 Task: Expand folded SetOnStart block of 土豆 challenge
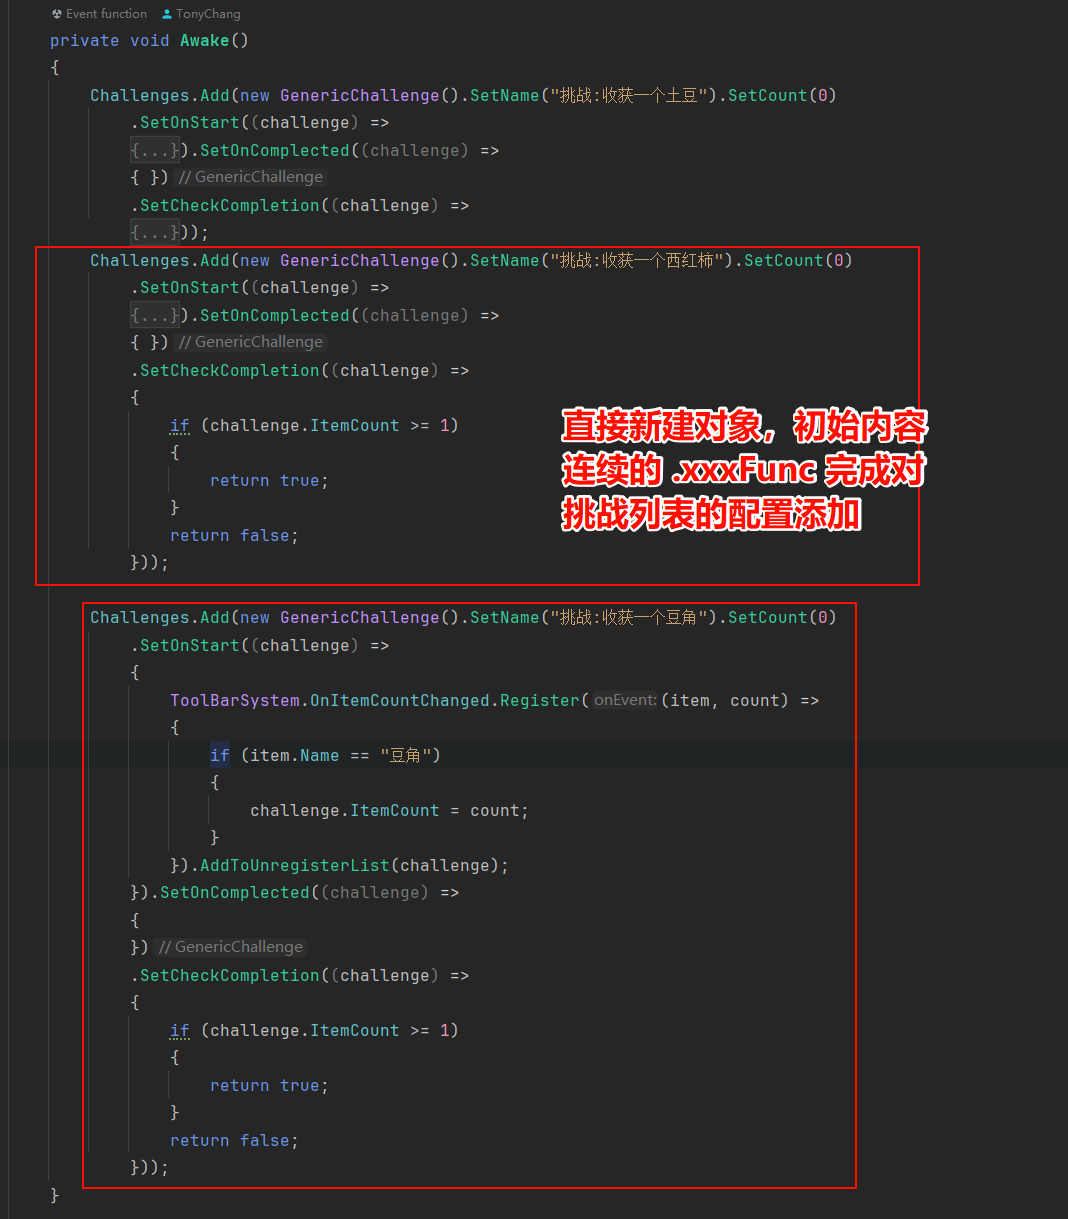coord(155,150)
